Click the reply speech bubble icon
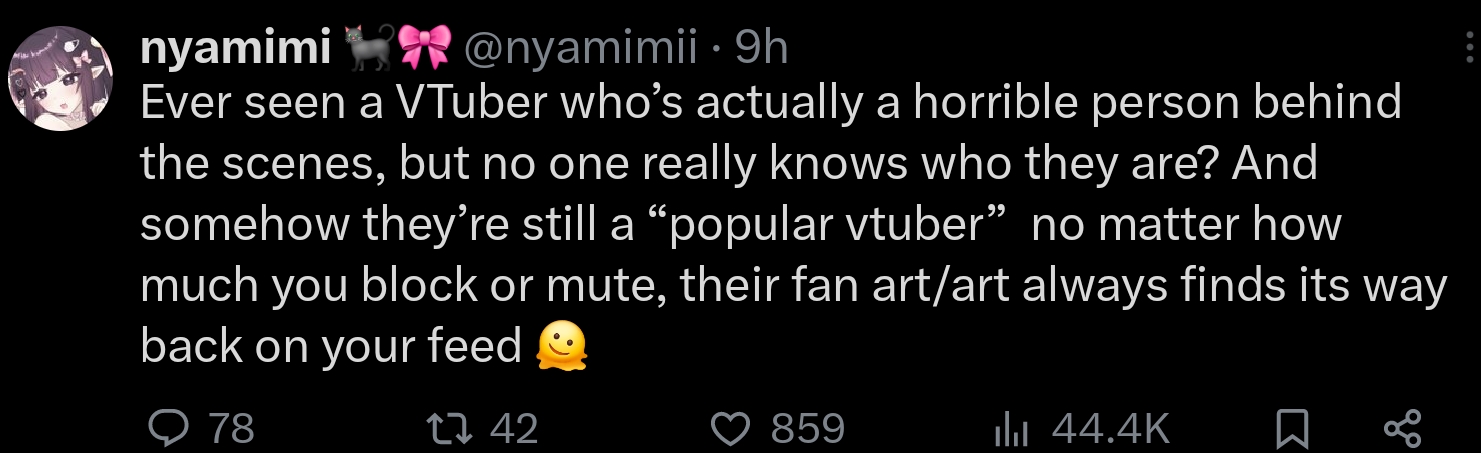1481x453 pixels. coord(164,429)
